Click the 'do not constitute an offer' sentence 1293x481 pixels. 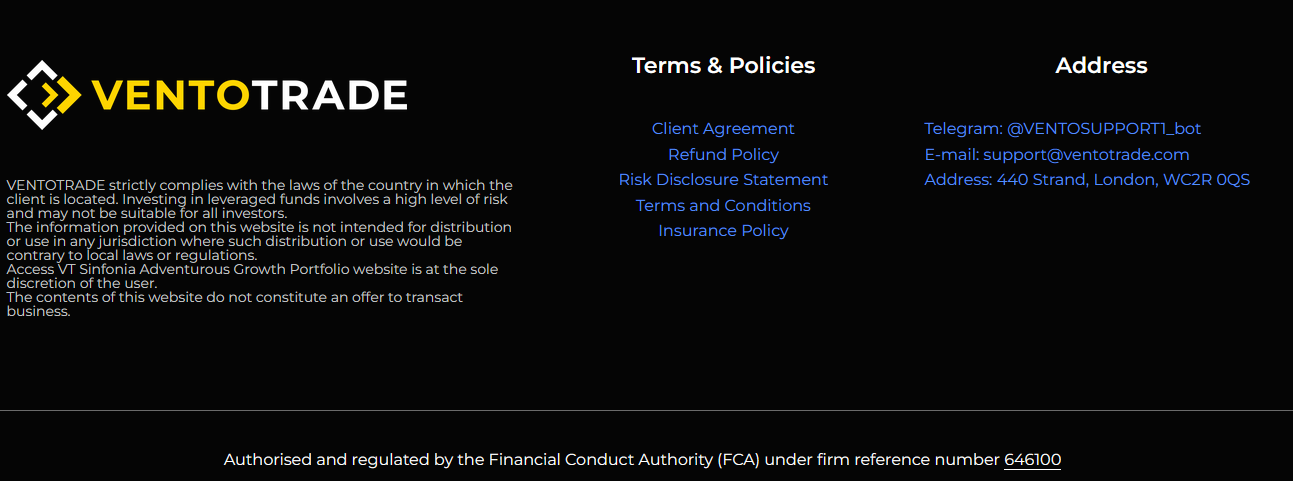tap(235, 304)
